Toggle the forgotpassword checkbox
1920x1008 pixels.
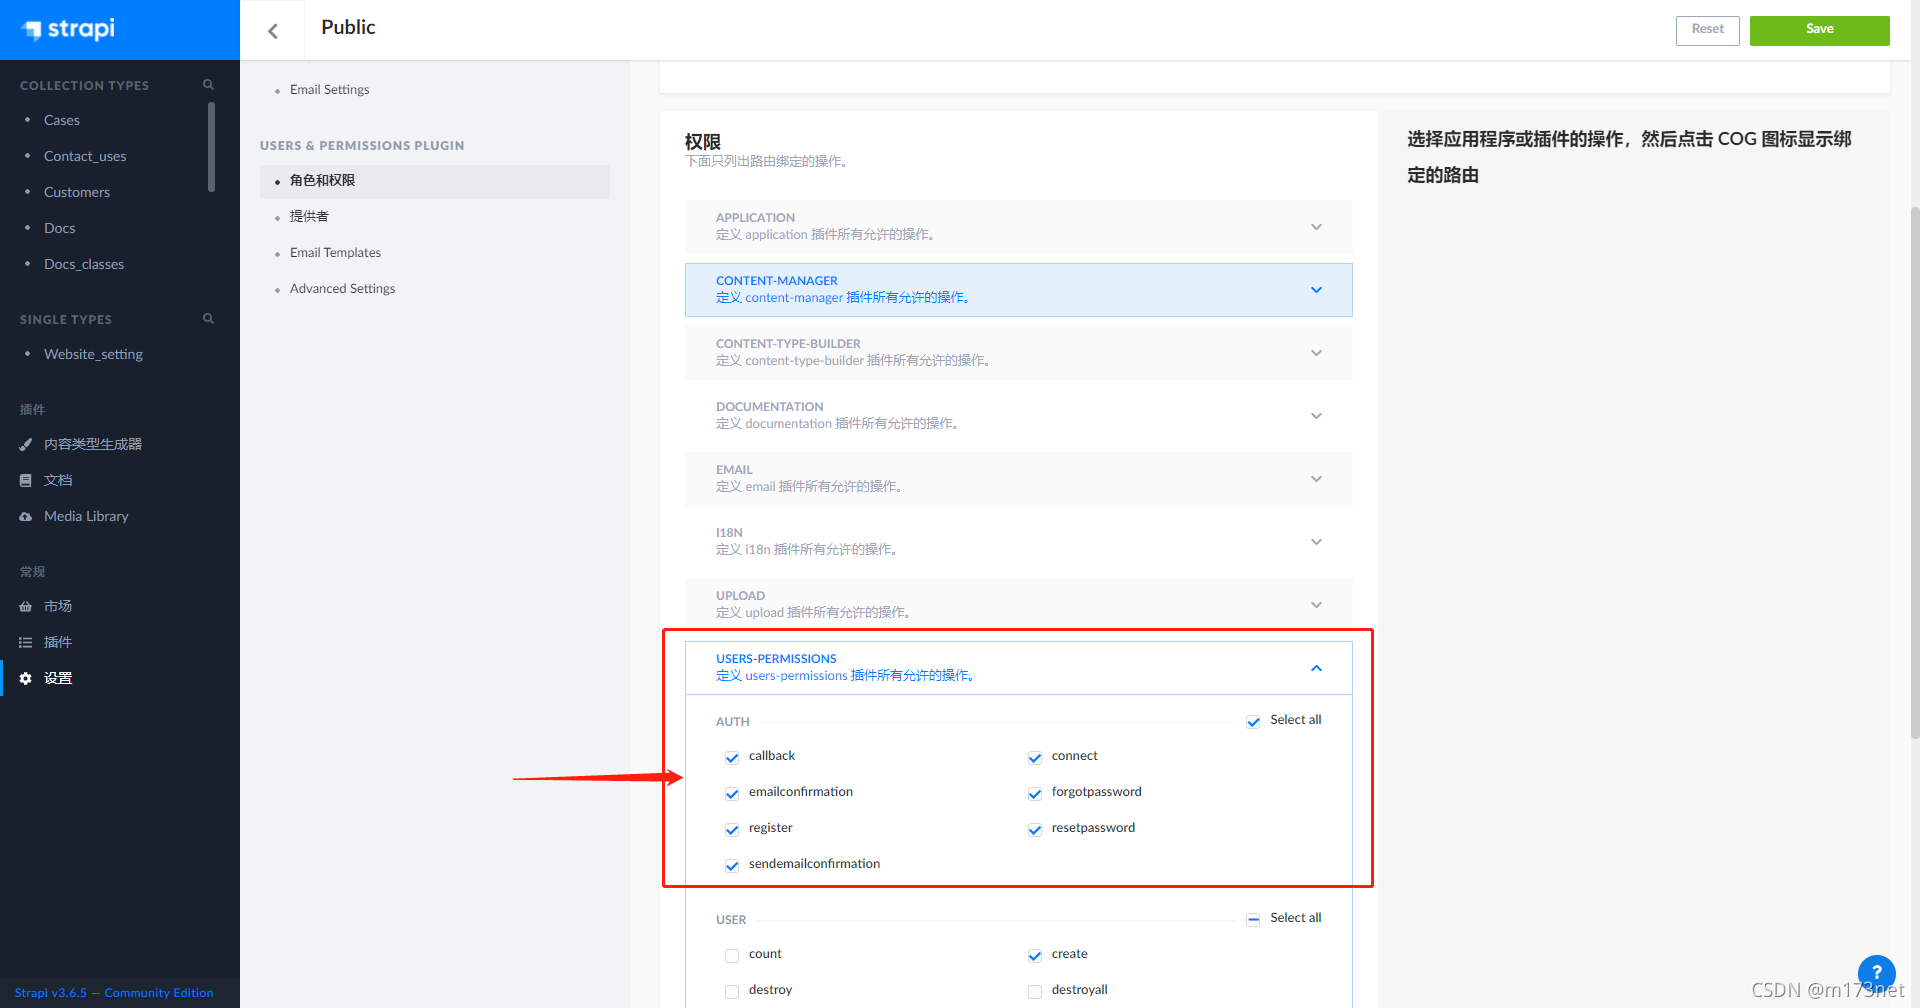[1035, 793]
